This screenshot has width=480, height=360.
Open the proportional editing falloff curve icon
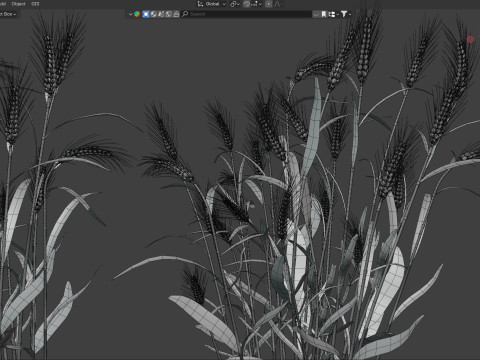tap(277, 4)
